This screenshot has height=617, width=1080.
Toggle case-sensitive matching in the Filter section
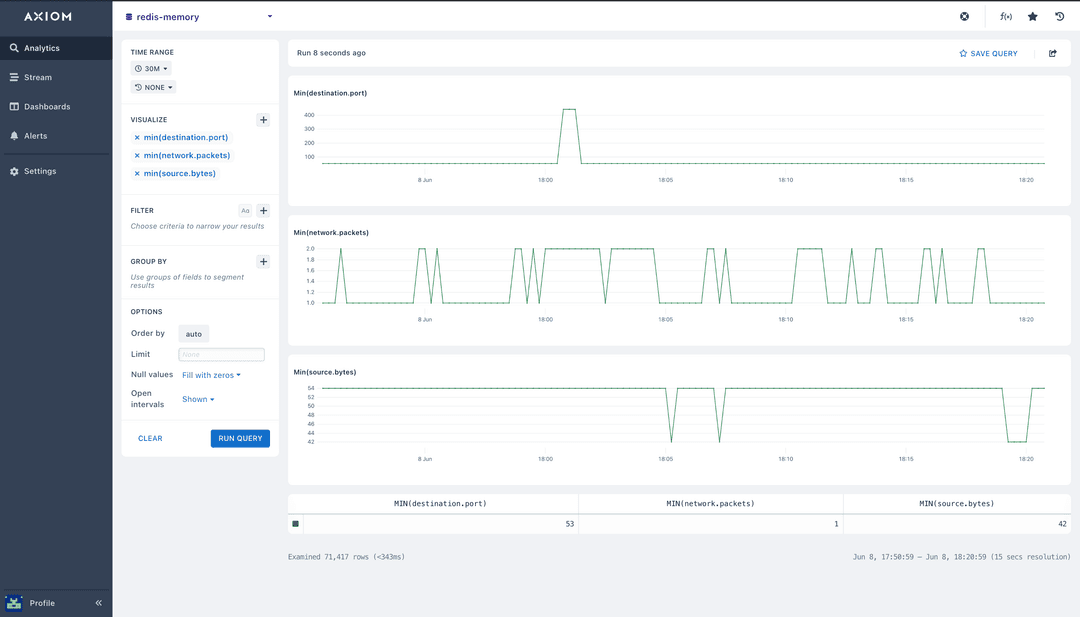245,210
